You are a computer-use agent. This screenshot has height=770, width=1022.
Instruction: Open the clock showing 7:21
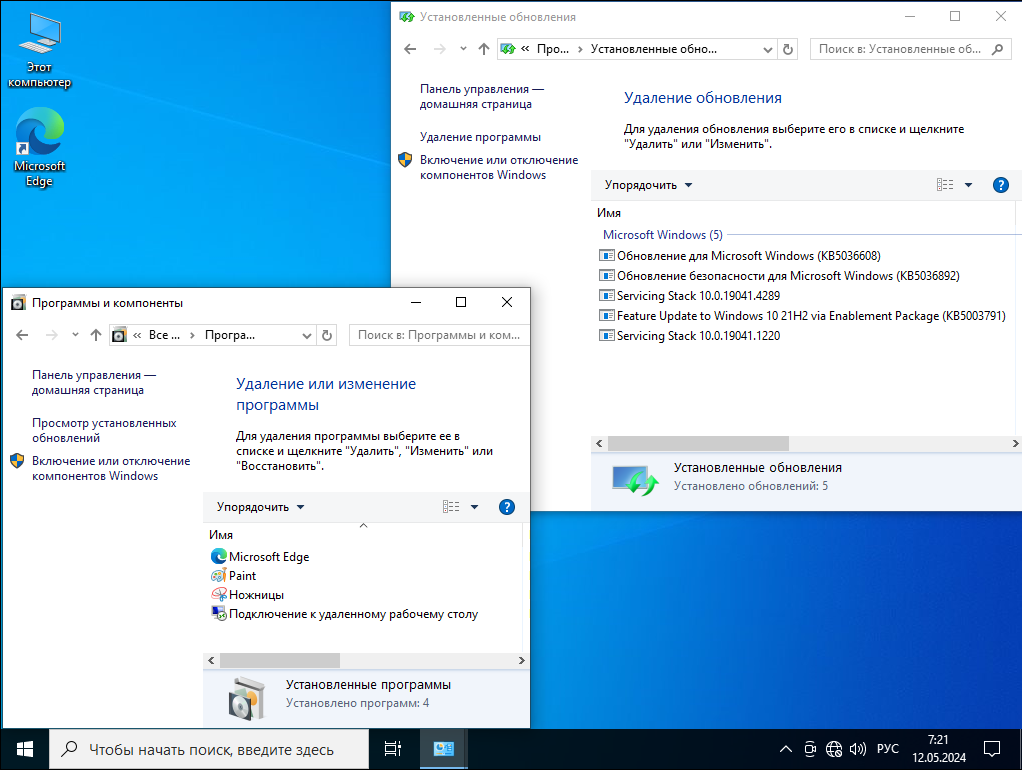[x=939, y=749]
